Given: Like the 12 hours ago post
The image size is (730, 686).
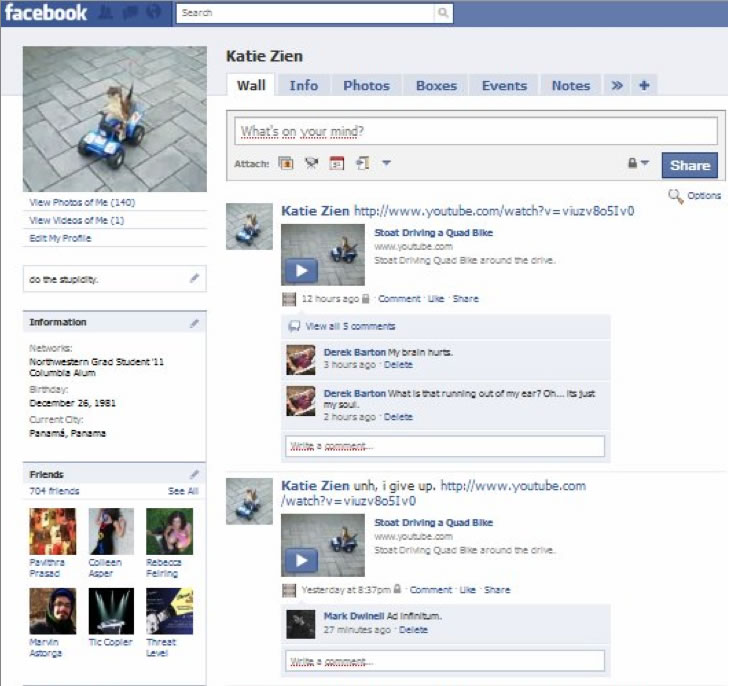Looking at the screenshot, I should pyautogui.click(x=436, y=299).
